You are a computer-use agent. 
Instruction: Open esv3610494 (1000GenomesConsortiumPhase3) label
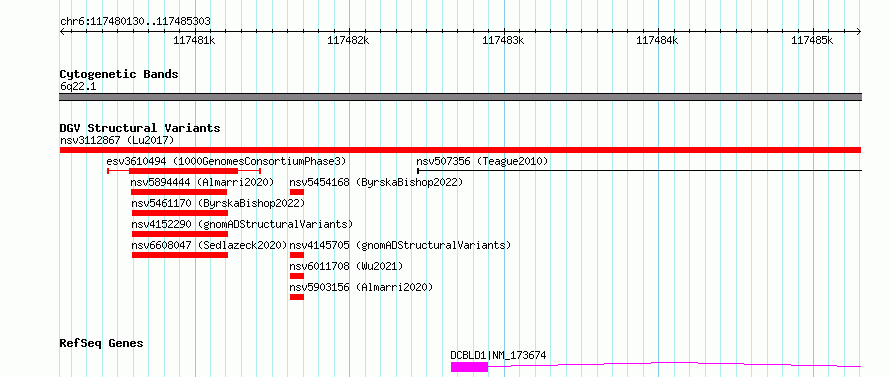coord(226,161)
